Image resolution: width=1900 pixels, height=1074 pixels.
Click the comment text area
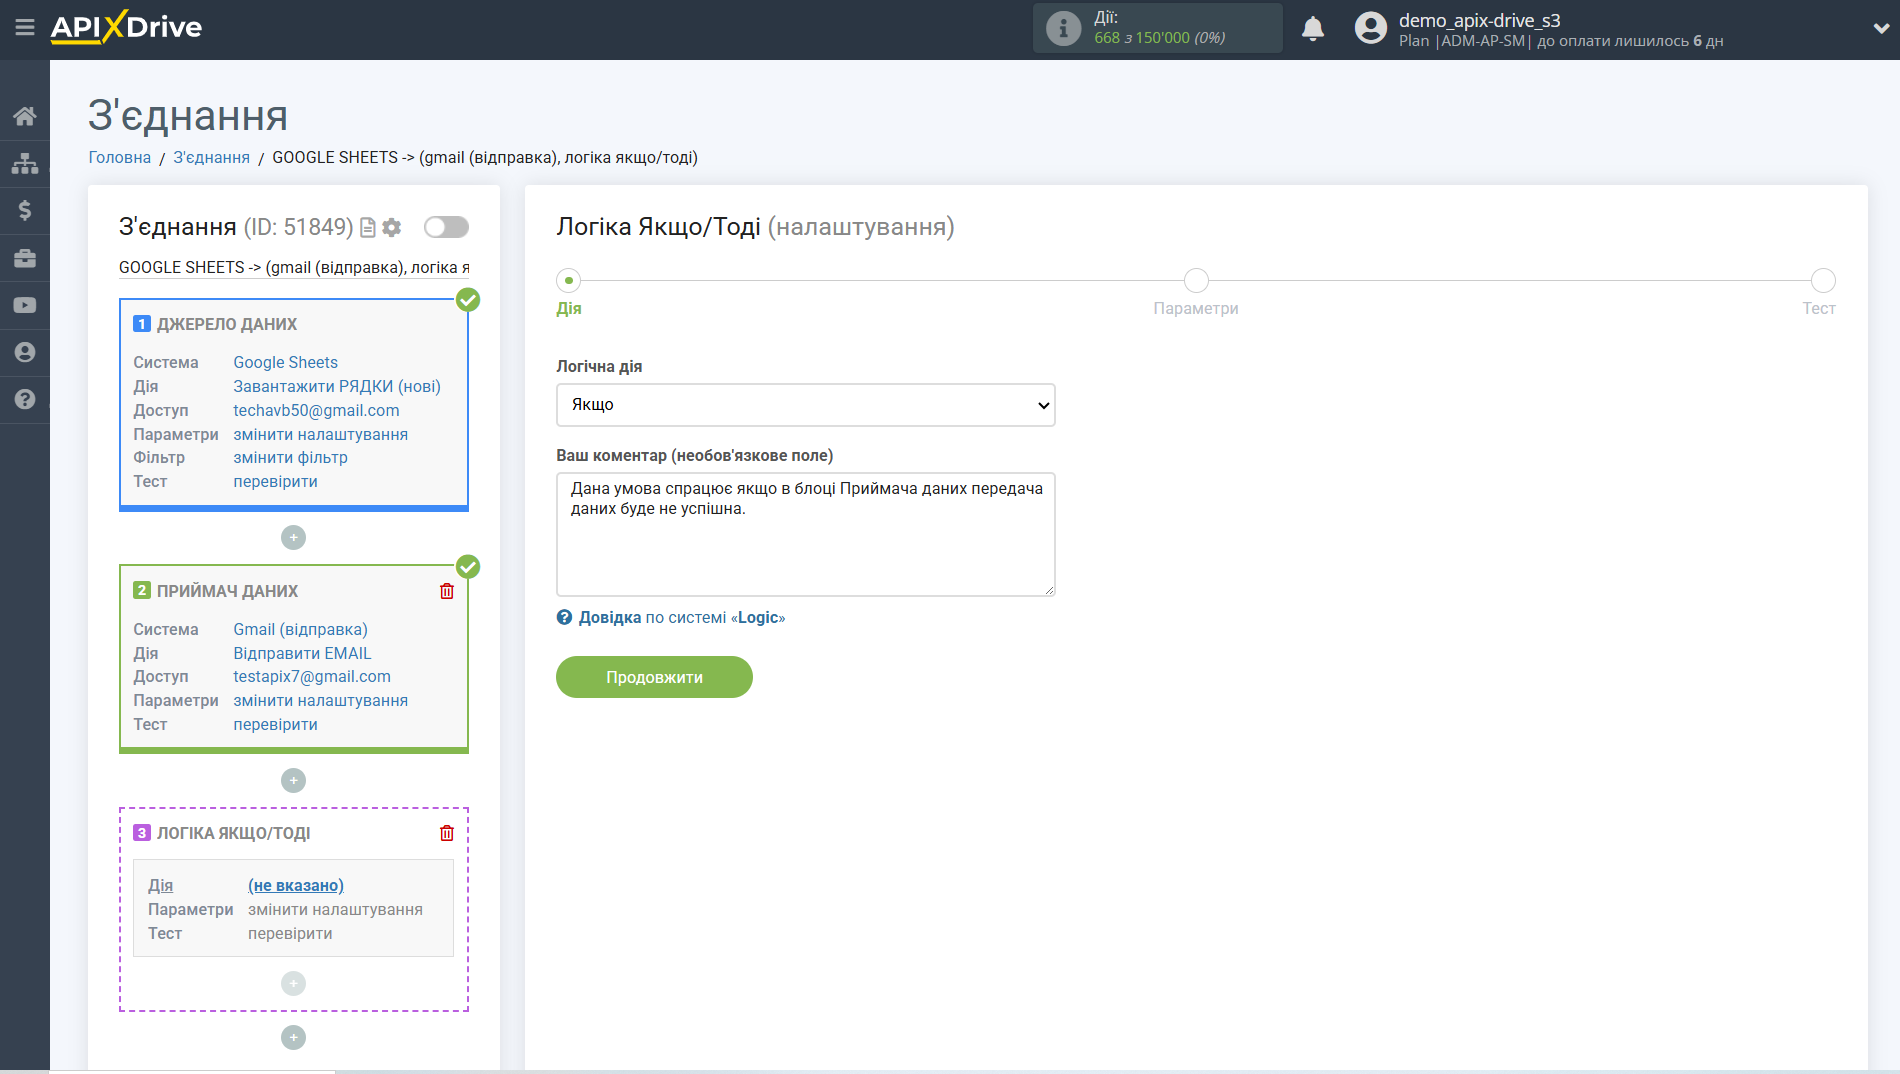(x=805, y=534)
